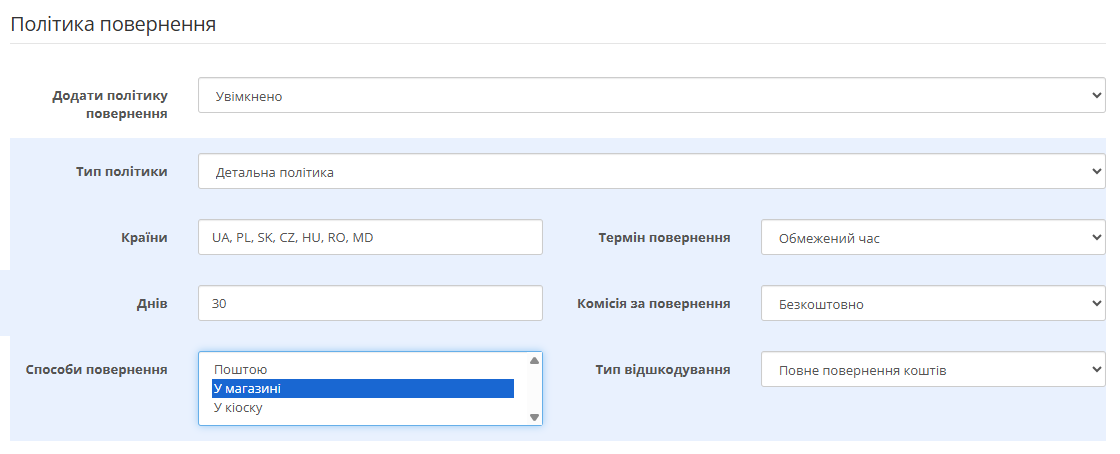Open the 'Обмежений час' dropdown

coord(932,238)
